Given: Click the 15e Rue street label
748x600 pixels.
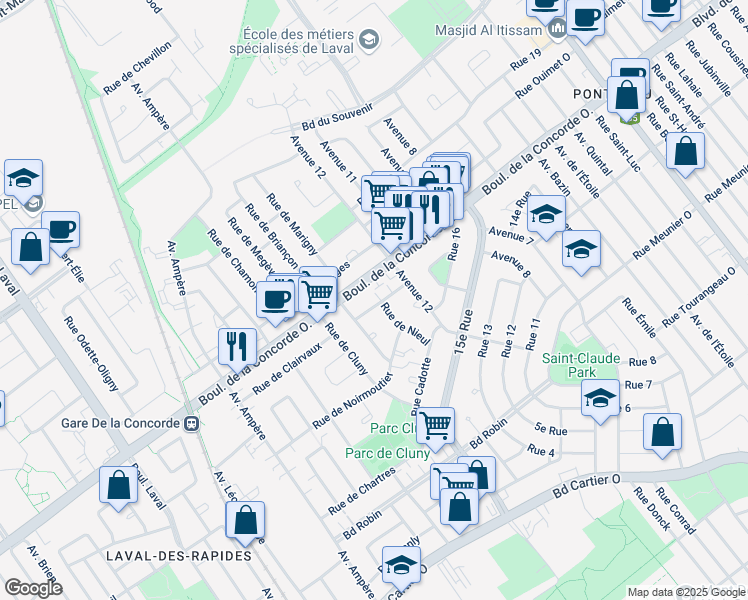Looking at the screenshot, I should pos(463,332).
